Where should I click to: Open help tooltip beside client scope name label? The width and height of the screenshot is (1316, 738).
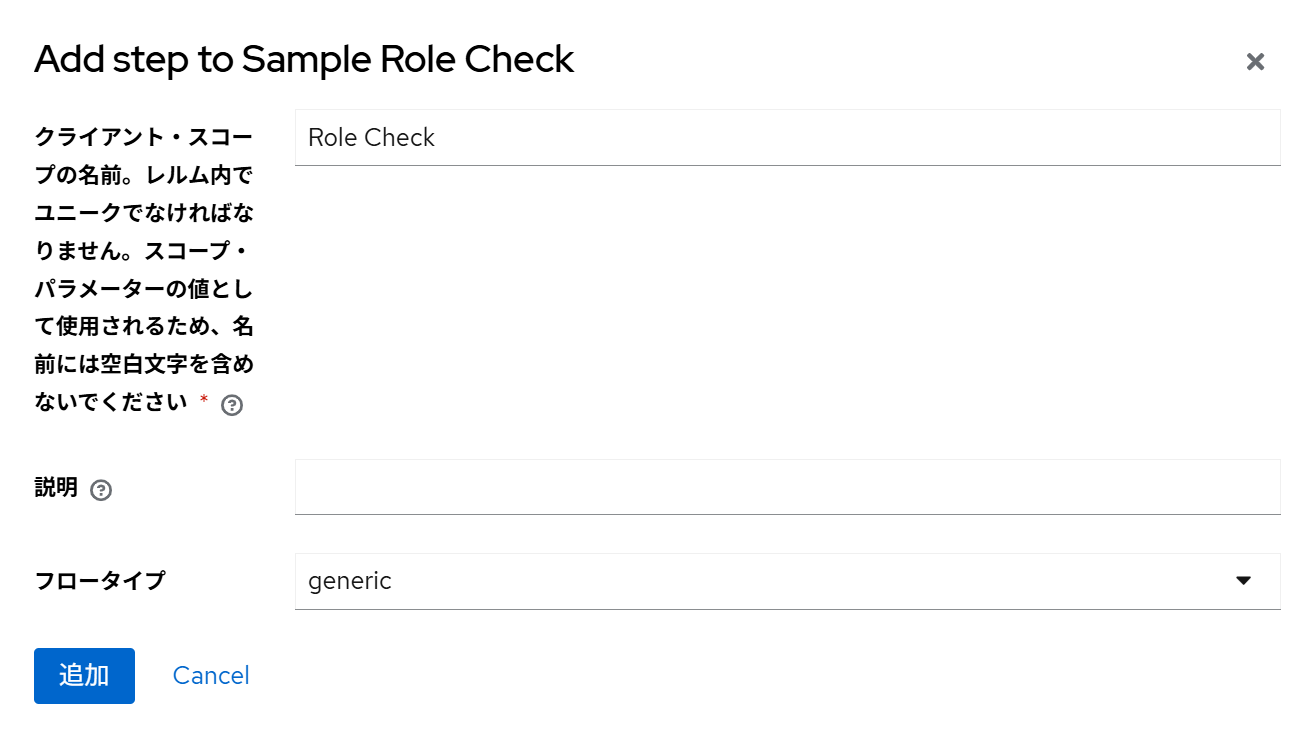click(232, 405)
